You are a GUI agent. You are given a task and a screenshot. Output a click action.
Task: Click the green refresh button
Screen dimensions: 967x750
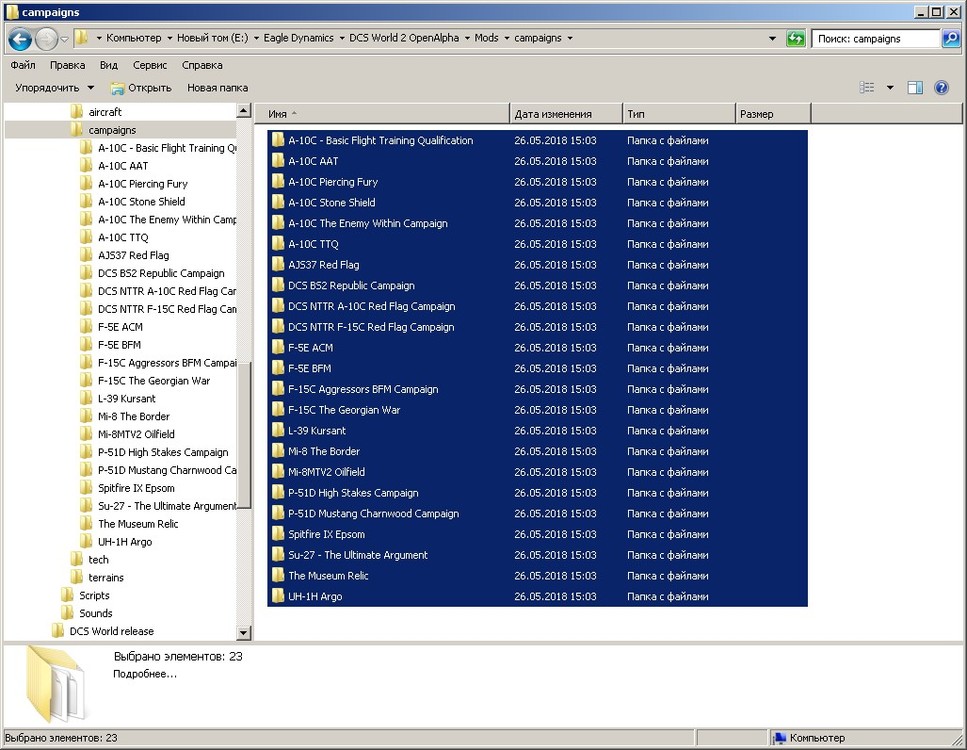pos(796,38)
